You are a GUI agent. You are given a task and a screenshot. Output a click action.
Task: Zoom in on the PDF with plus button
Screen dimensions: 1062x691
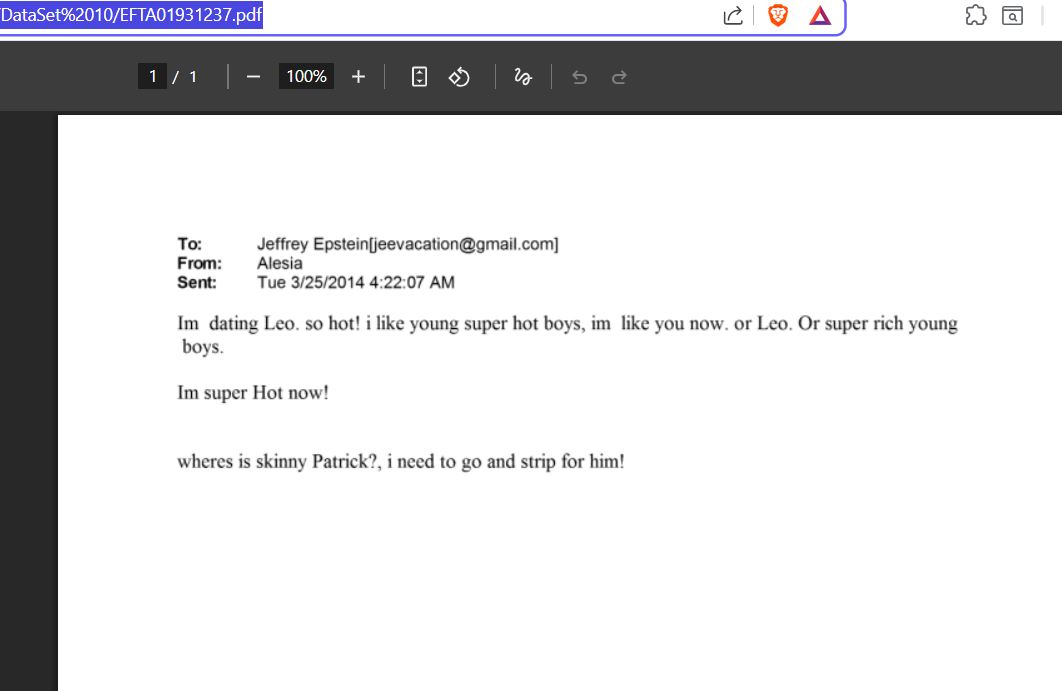pos(358,77)
